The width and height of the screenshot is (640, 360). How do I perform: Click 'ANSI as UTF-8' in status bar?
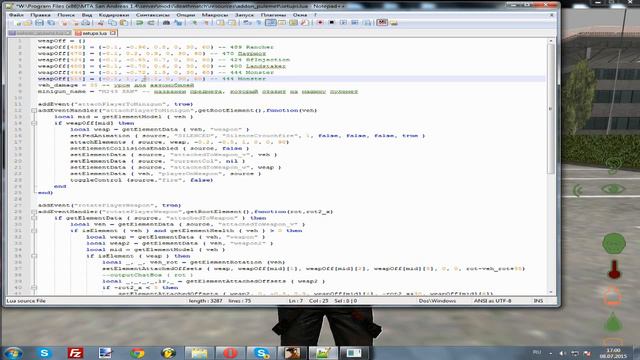point(492,301)
